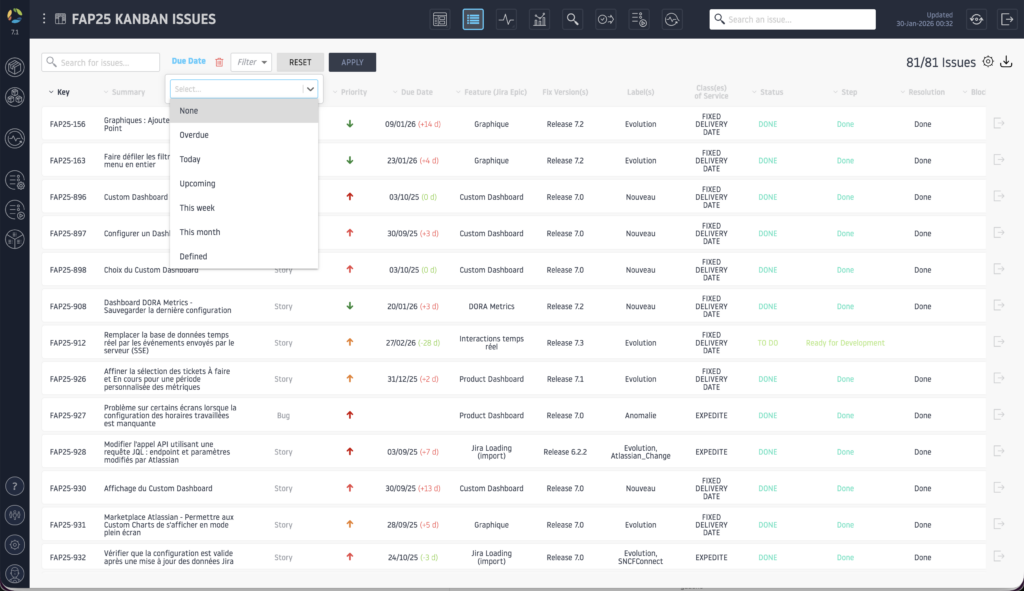Click the magnifier explore icon in toolbar
This screenshot has width=1024, height=591.
pyautogui.click(x=572, y=19)
